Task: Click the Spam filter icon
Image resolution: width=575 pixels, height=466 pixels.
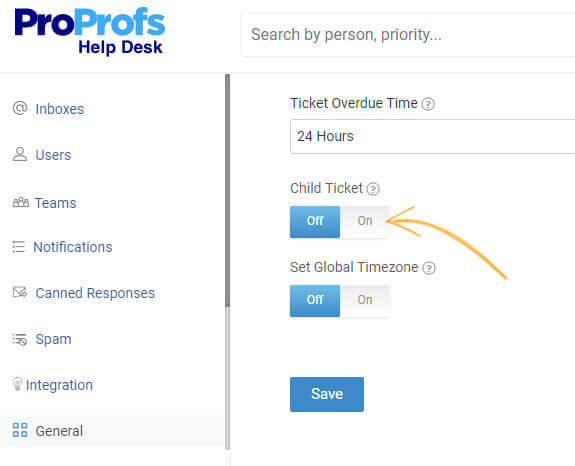Action: (x=20, y=340)
